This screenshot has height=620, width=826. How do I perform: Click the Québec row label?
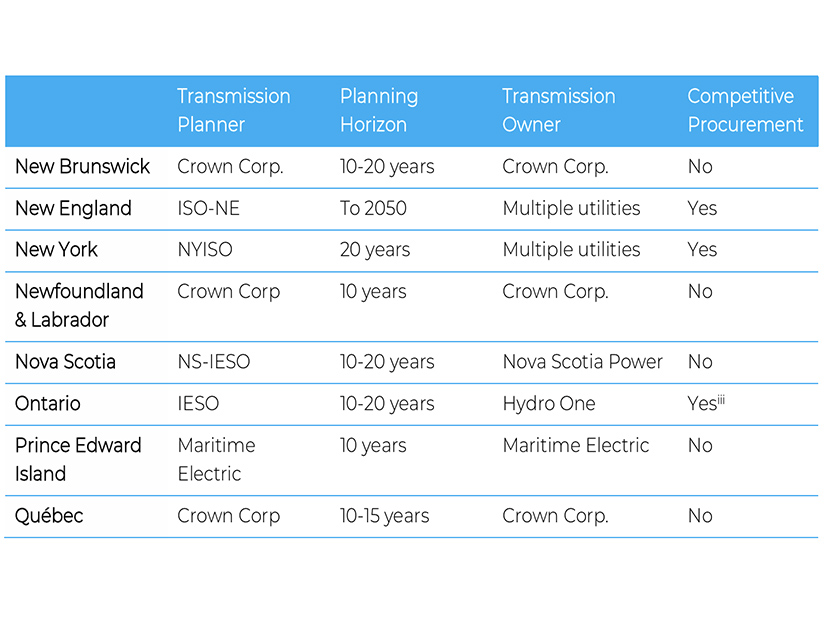[x=49, y=516]
